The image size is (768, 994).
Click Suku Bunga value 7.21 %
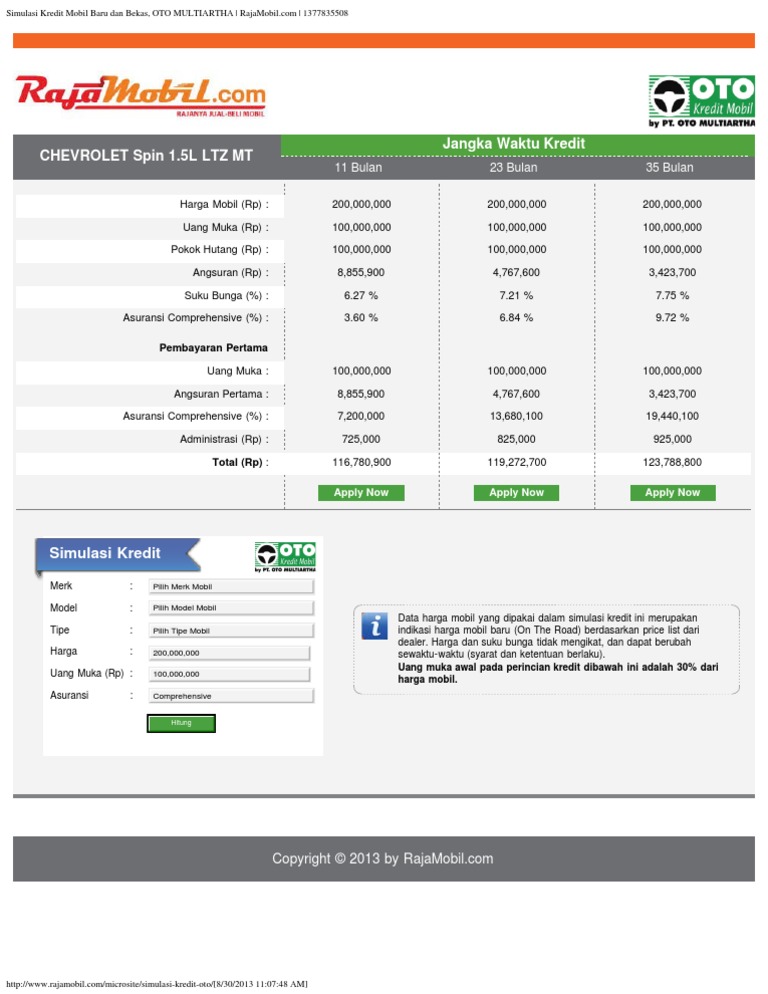516,295
